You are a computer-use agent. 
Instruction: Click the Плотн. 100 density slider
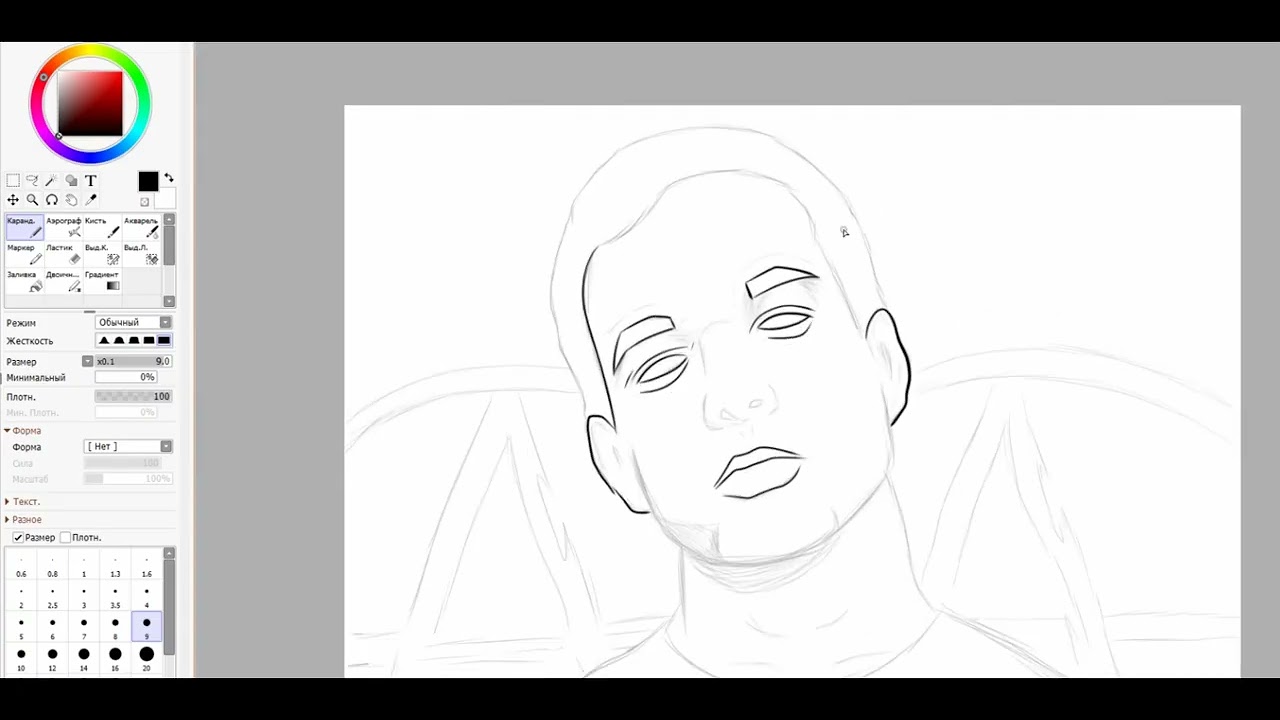133,396
